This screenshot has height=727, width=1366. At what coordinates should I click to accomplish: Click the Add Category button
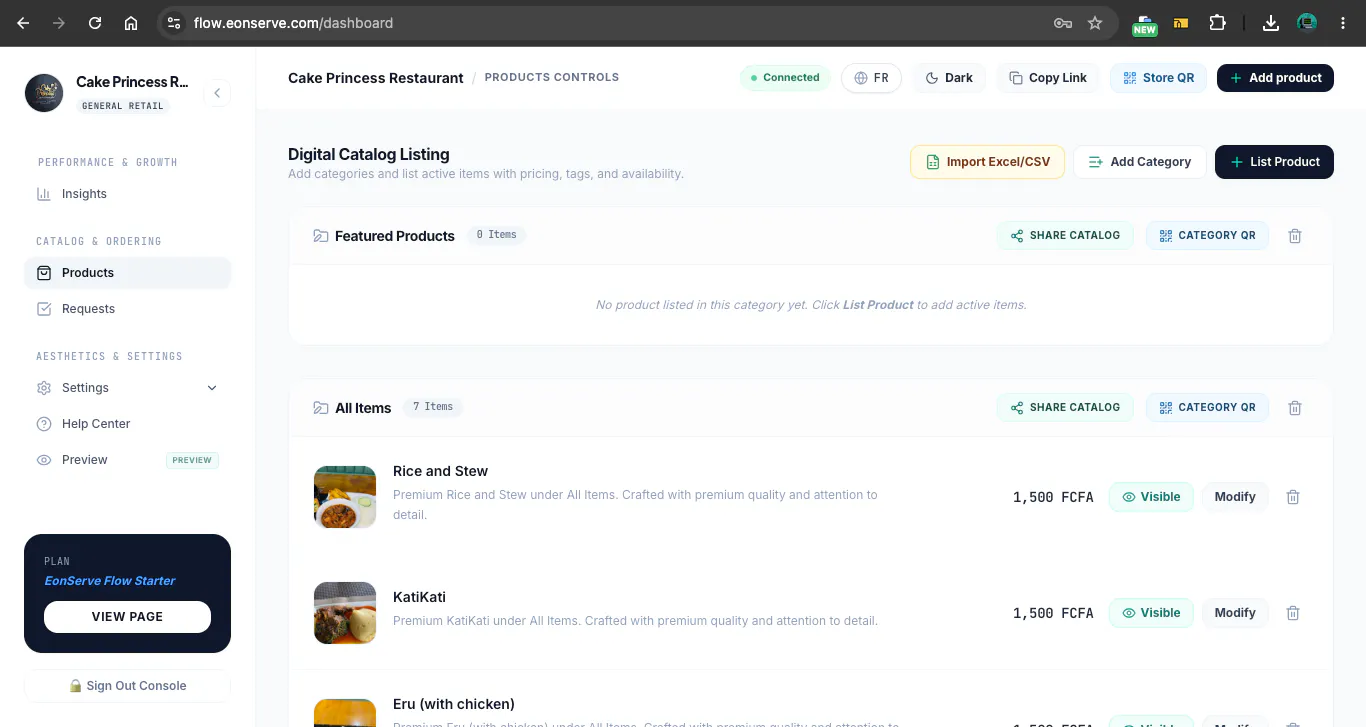point(1140,162)
